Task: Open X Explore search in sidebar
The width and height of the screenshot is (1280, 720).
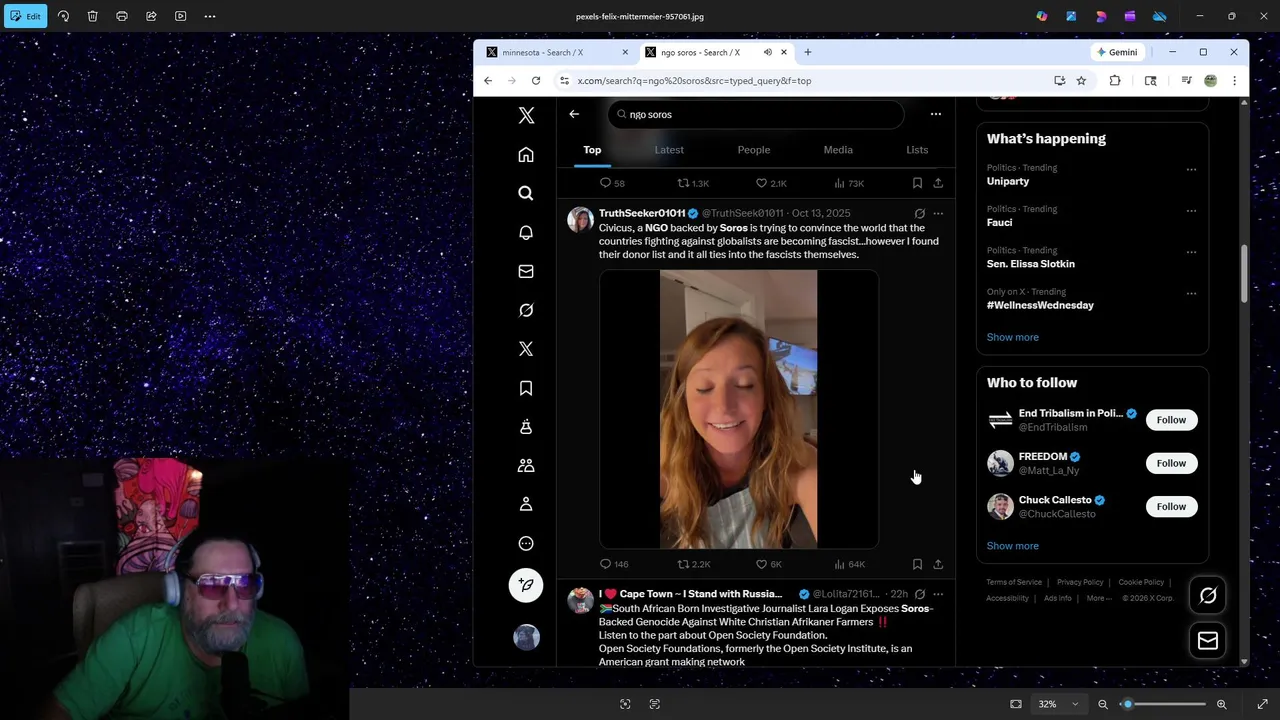Action: coord(526,193)
